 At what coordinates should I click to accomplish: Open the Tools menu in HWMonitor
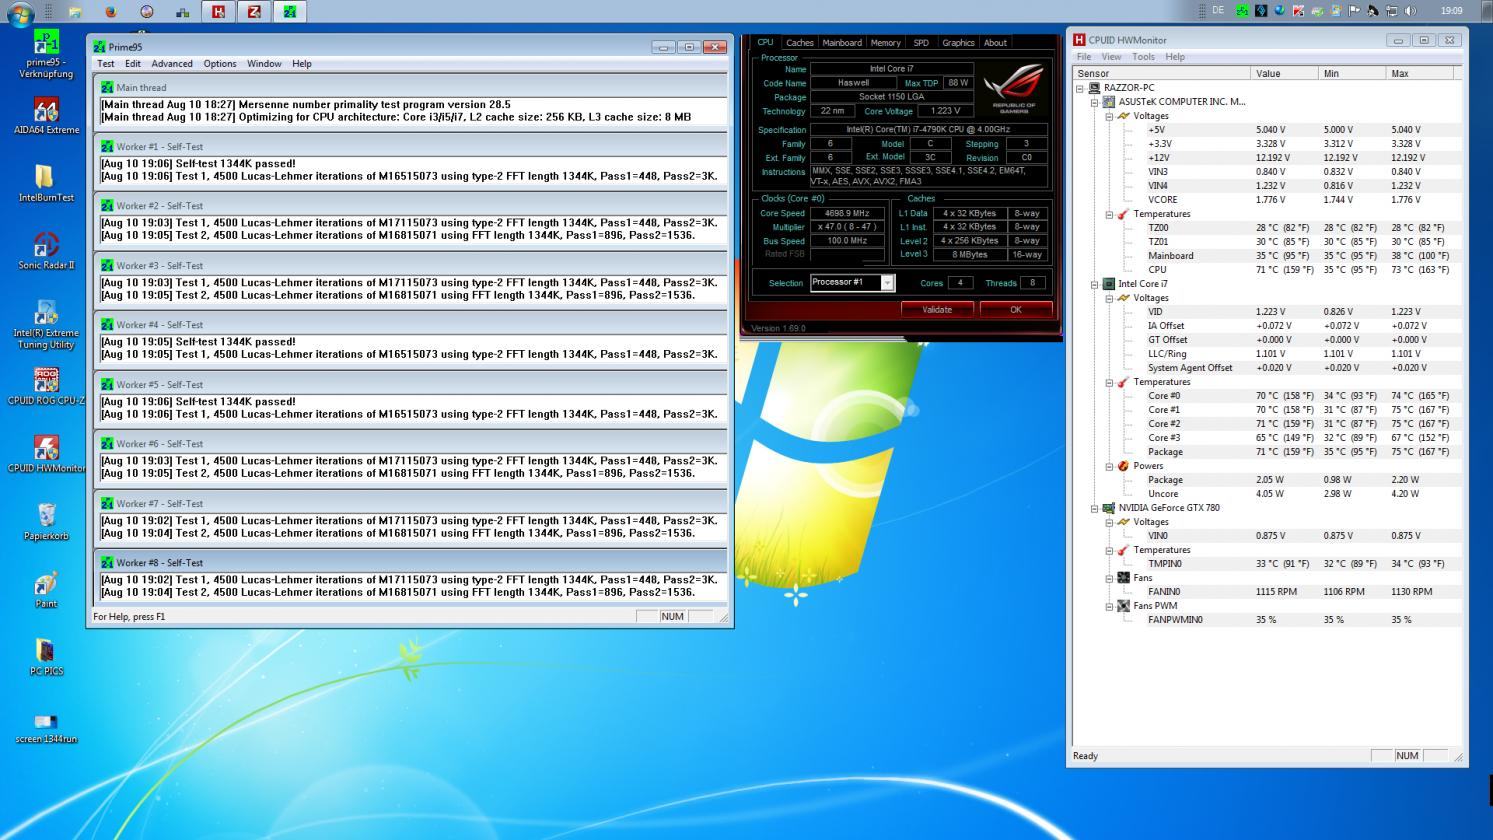1143,57
